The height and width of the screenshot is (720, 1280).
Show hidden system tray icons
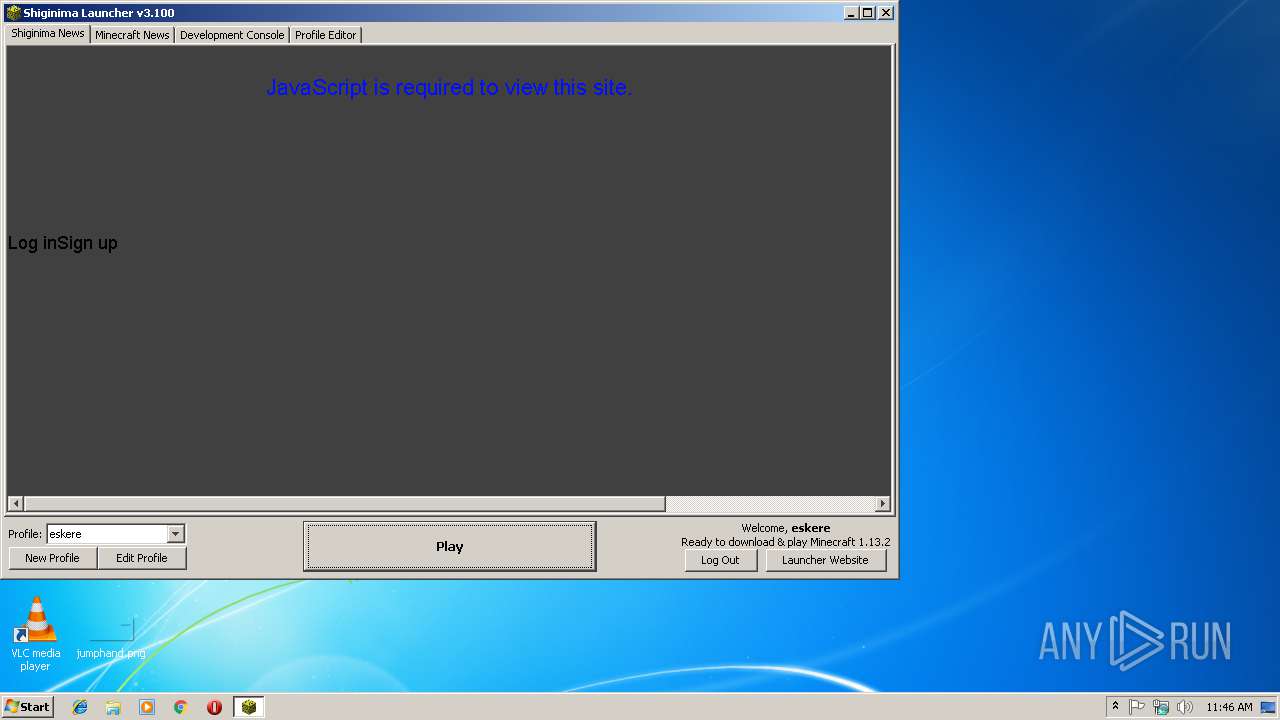click(x=1115, y=707)
